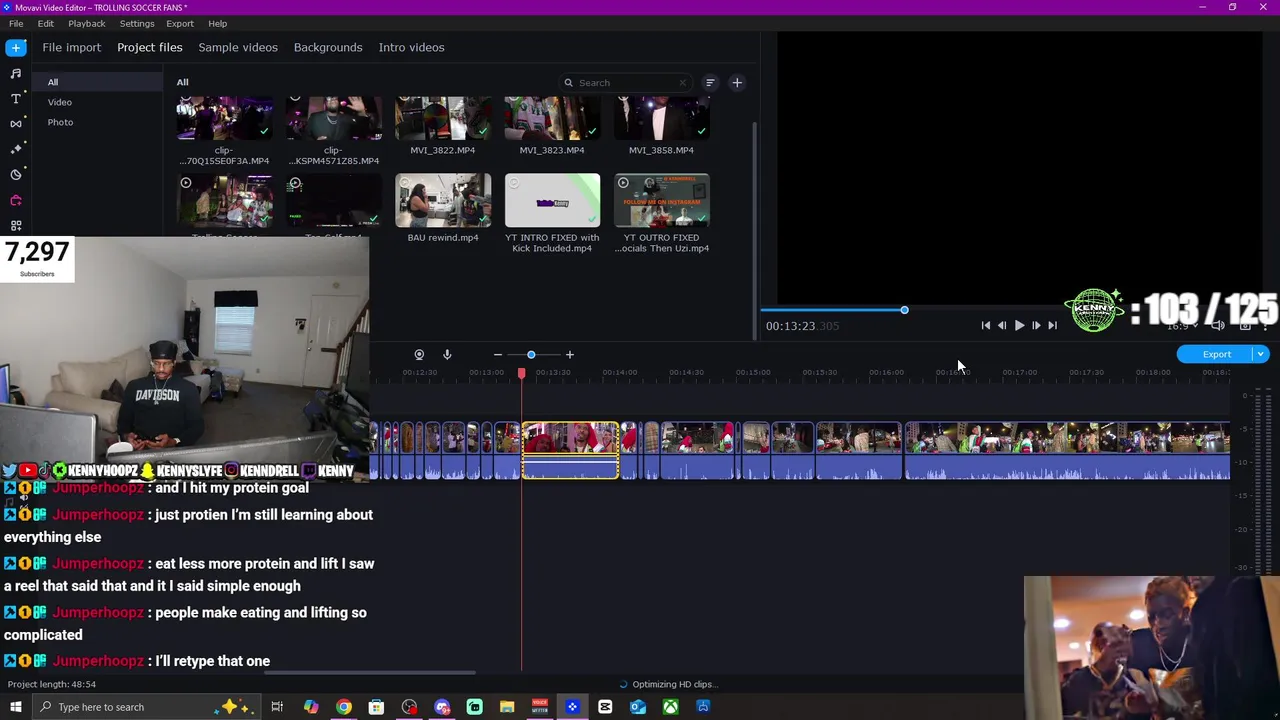
Task: Click the blue Export button
Action: click(x=1216, y=354)
